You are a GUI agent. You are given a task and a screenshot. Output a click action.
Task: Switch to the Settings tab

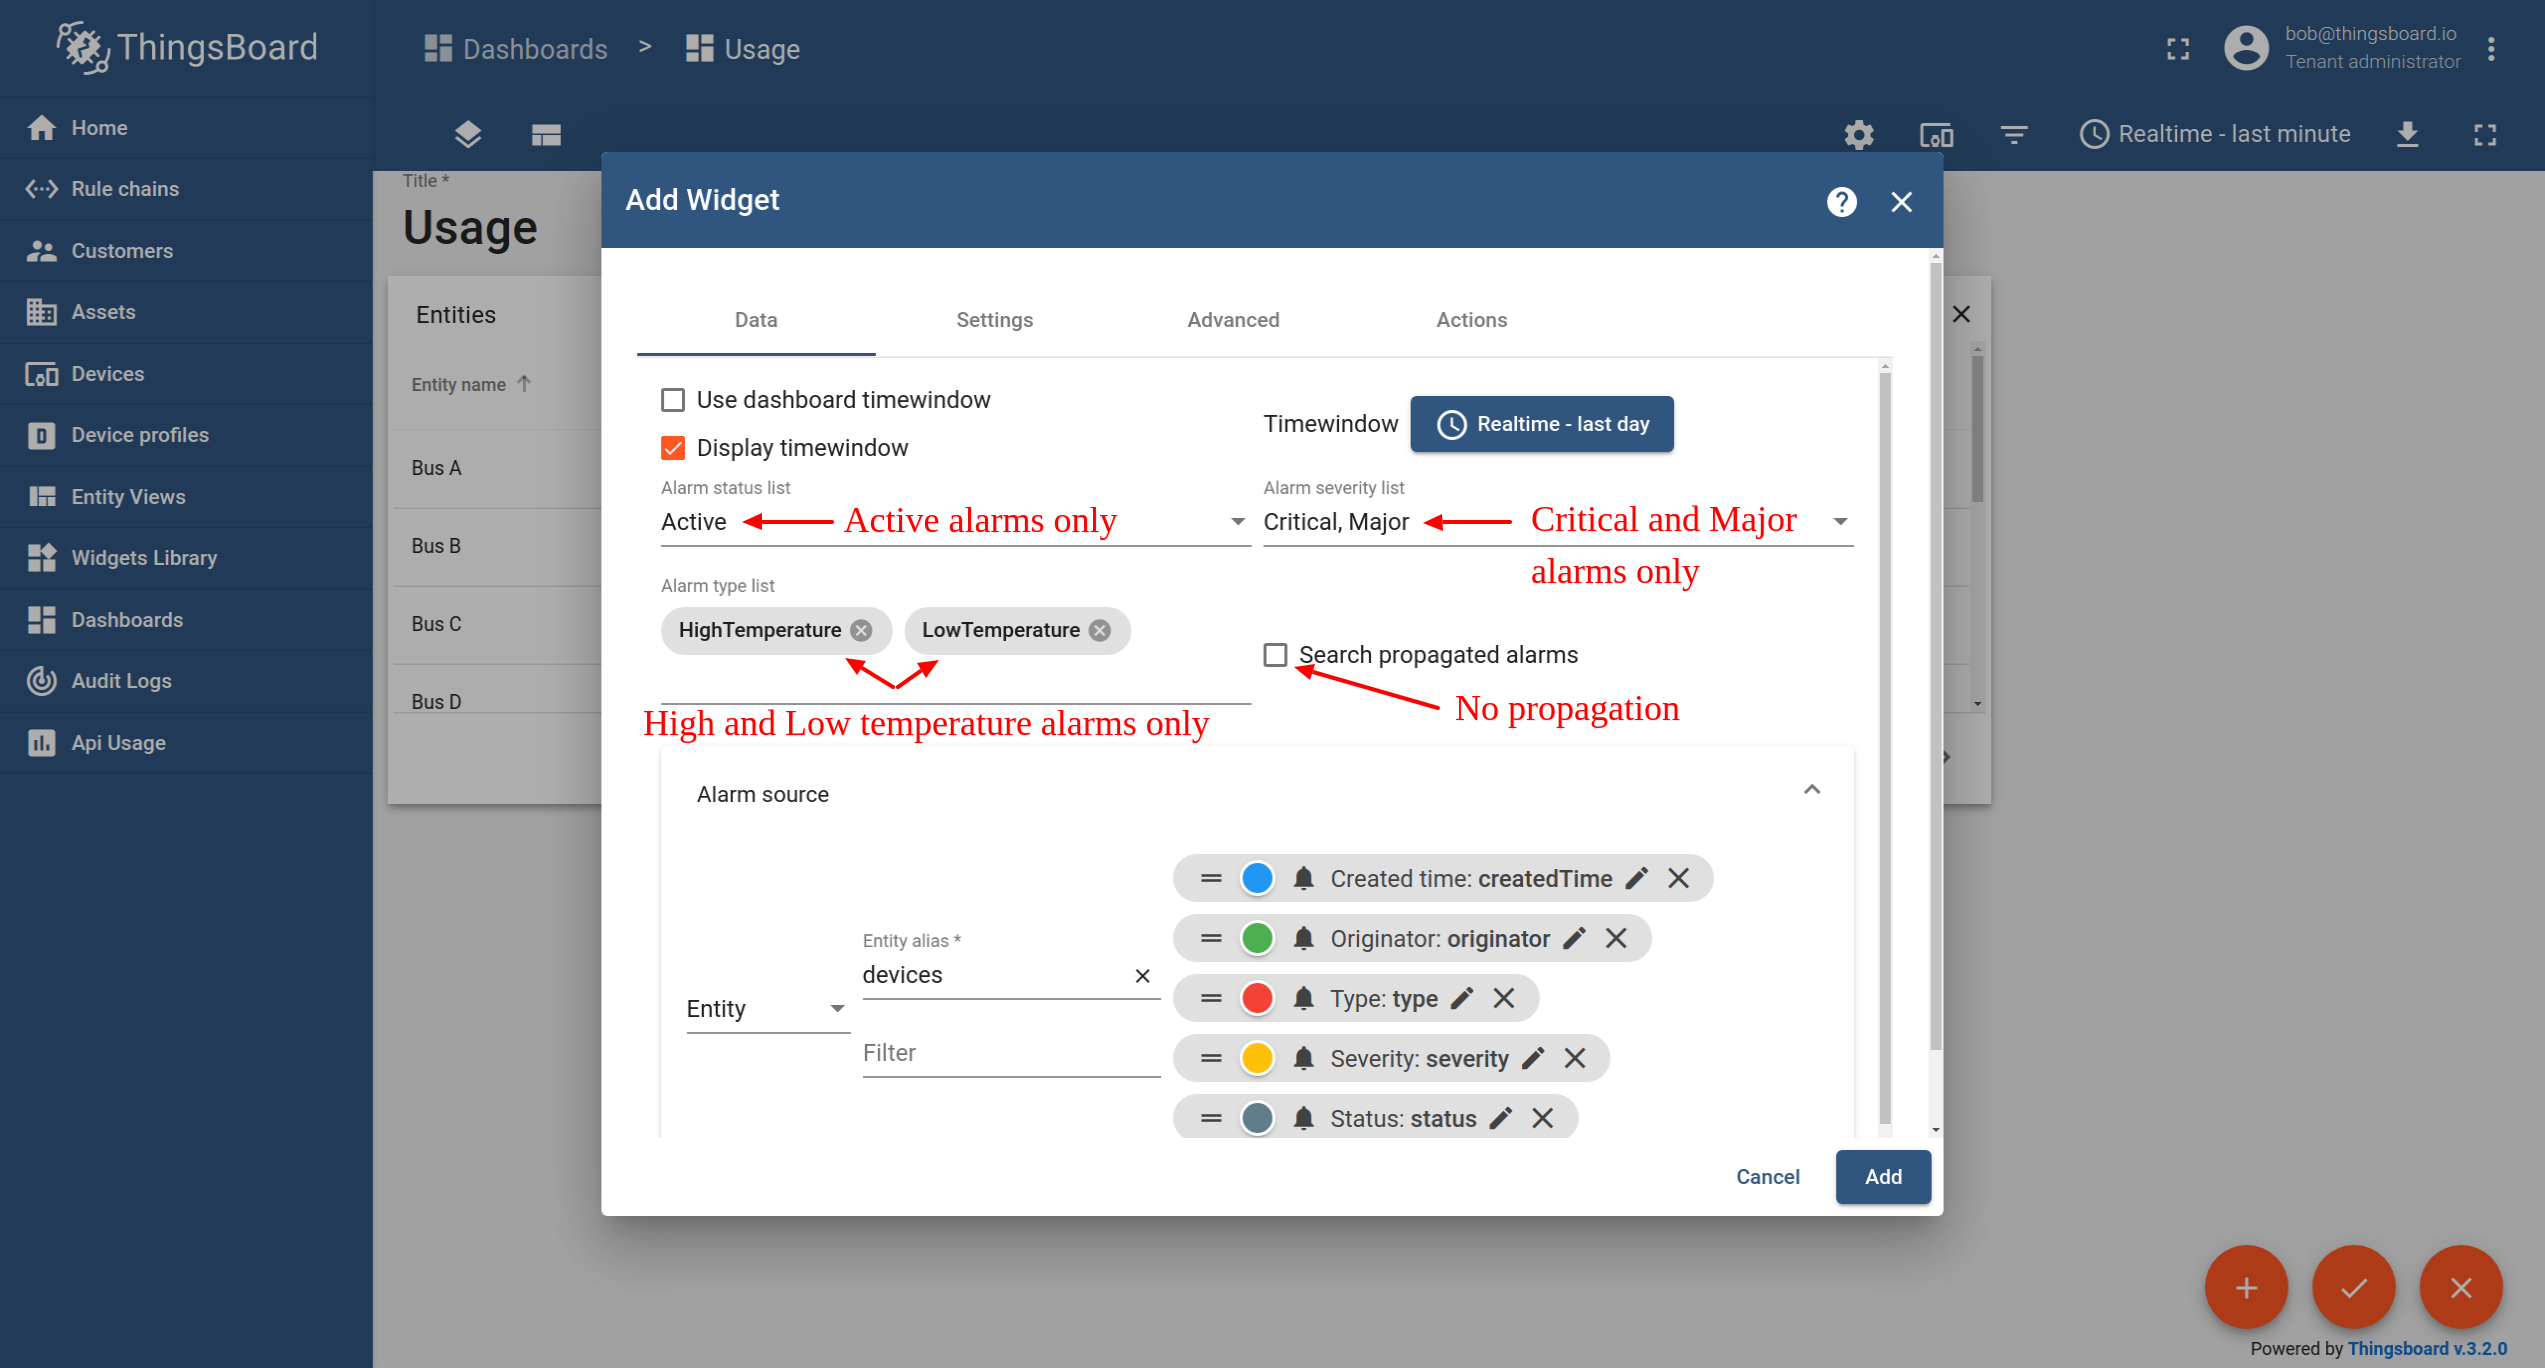pyautogui.click(x=994, y=320)
